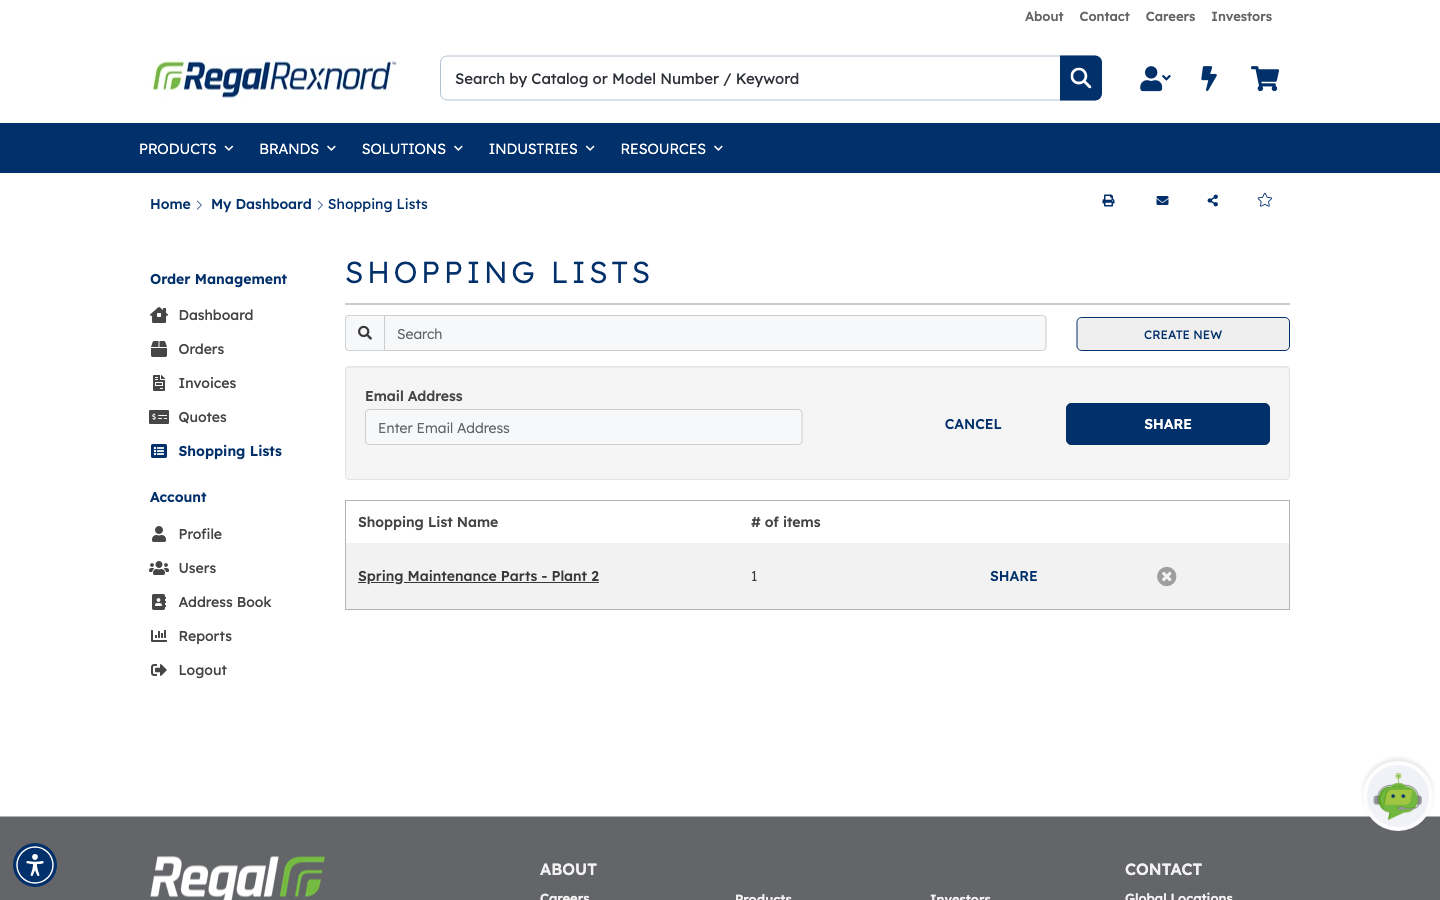
Task: Expand the Resources menu
Action: point(672,149)
